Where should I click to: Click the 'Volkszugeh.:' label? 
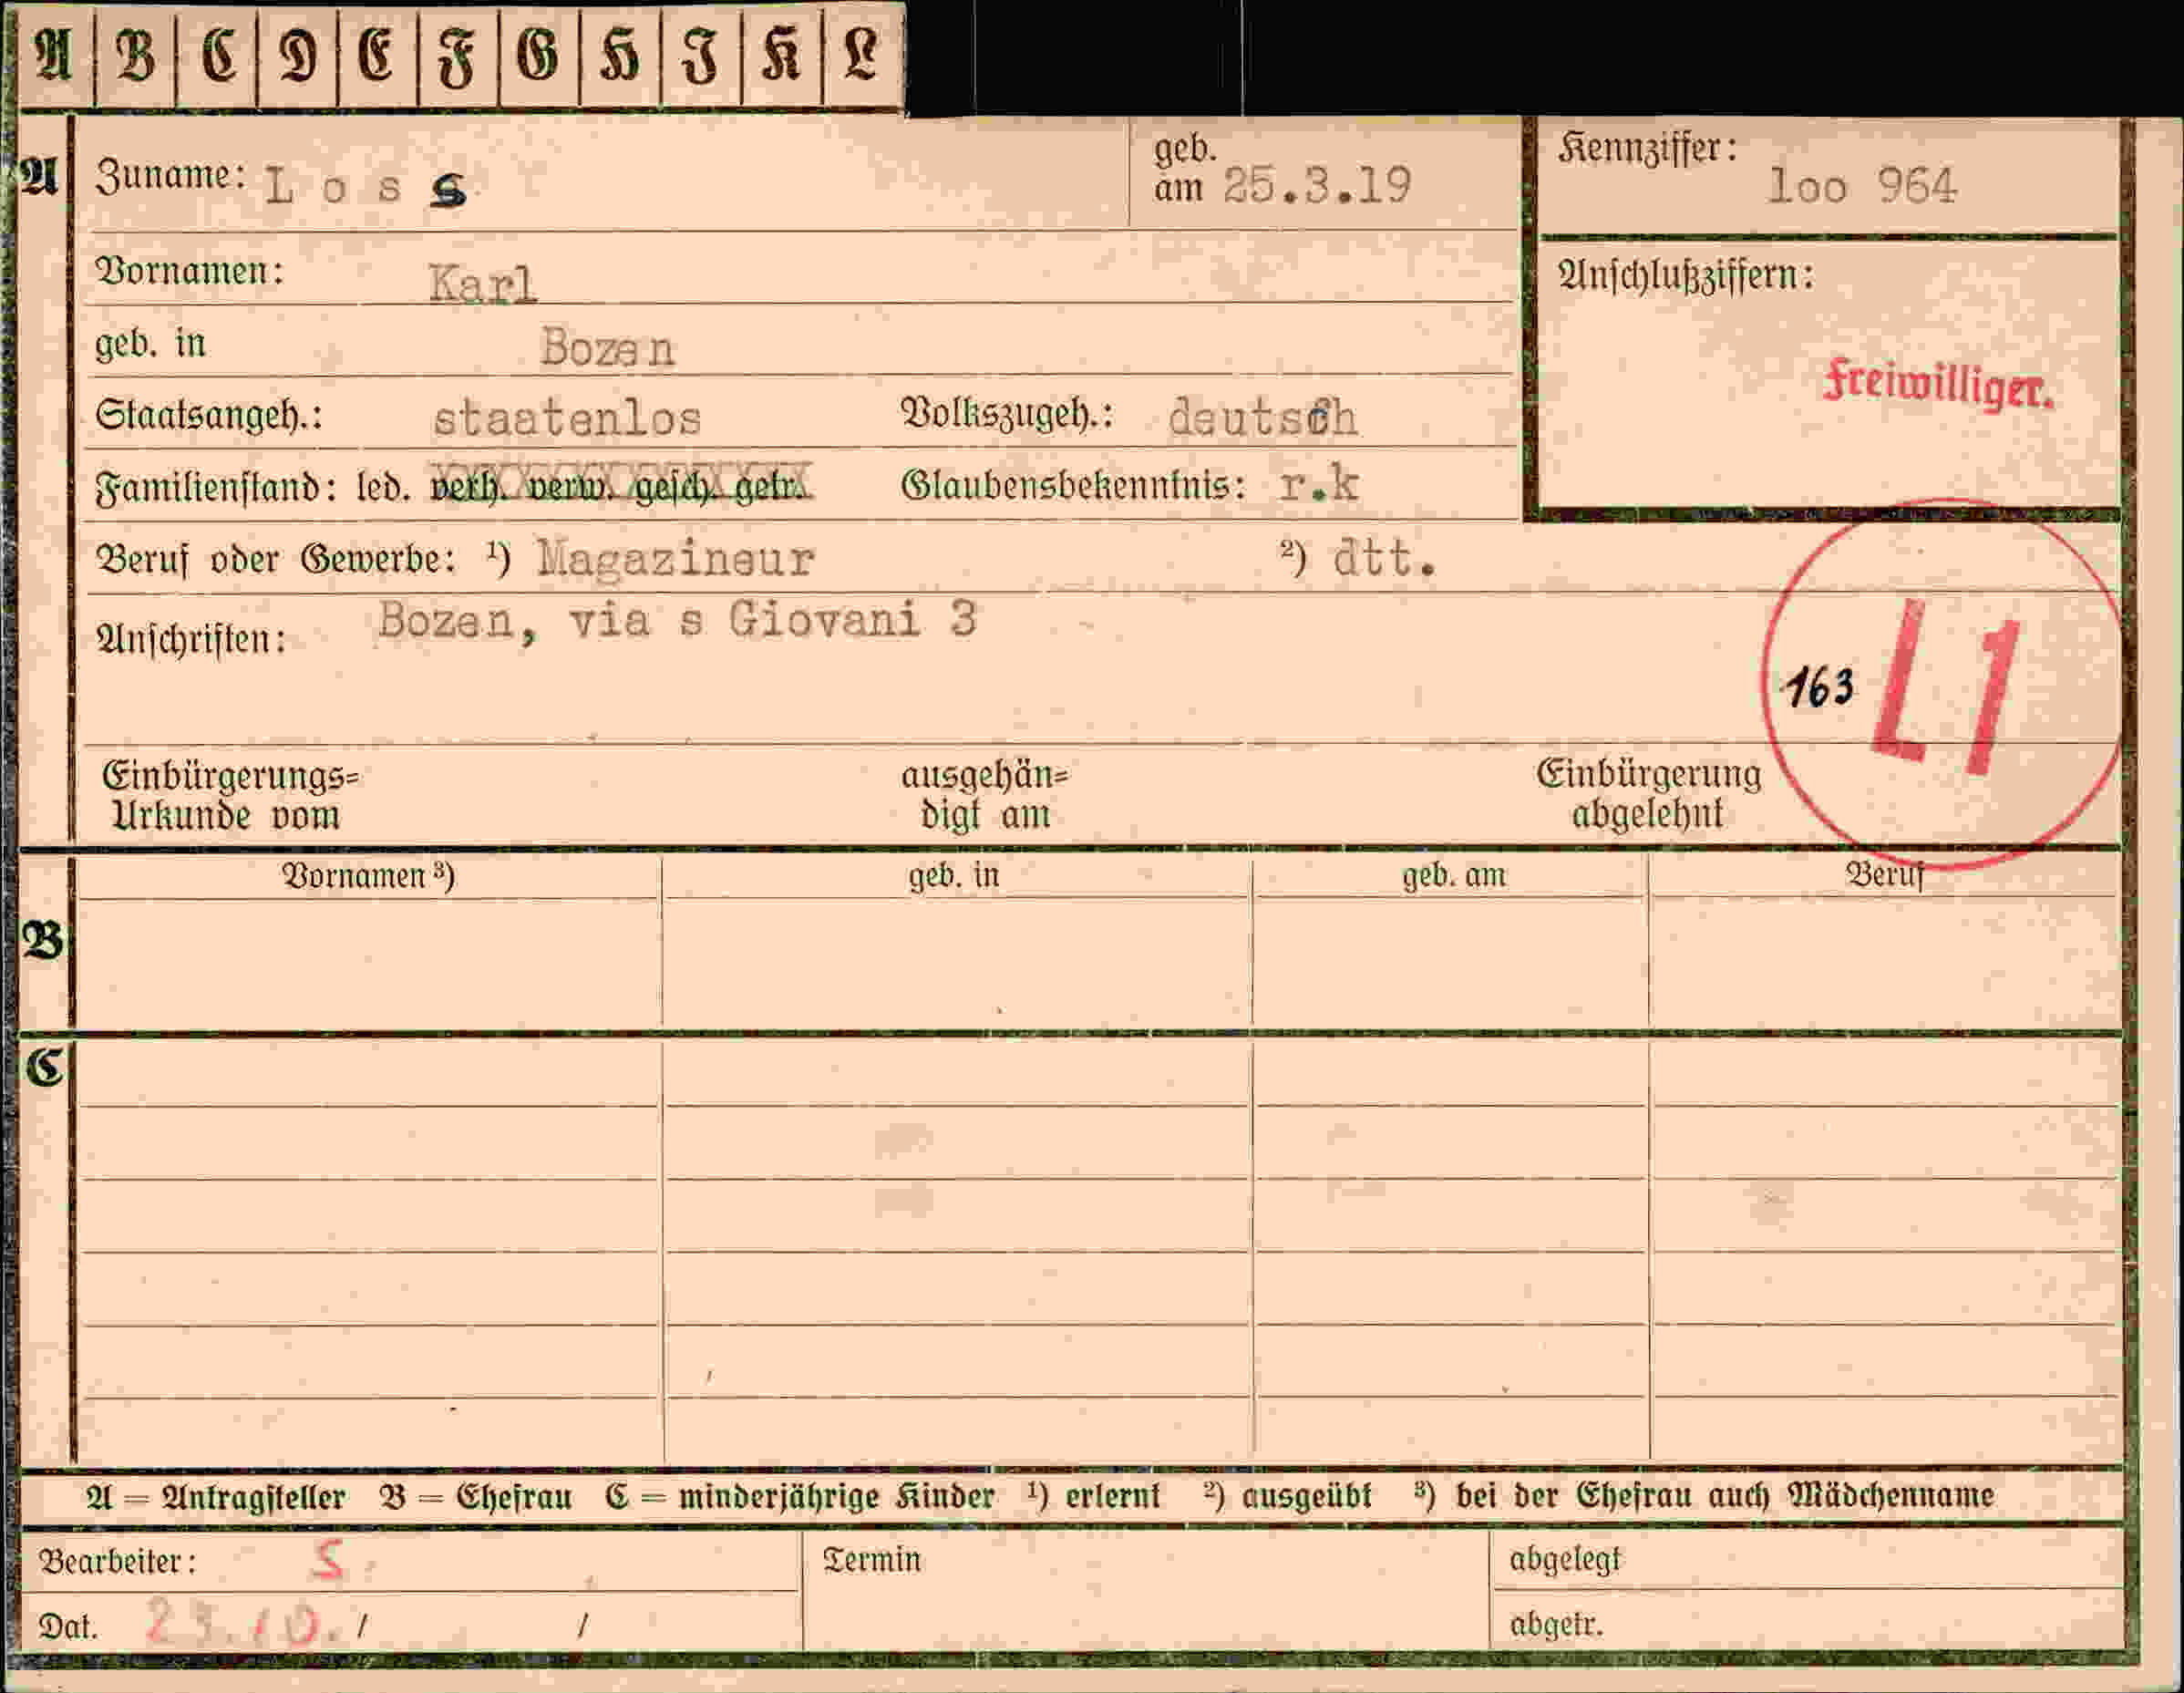click(x=1007, y=414)
